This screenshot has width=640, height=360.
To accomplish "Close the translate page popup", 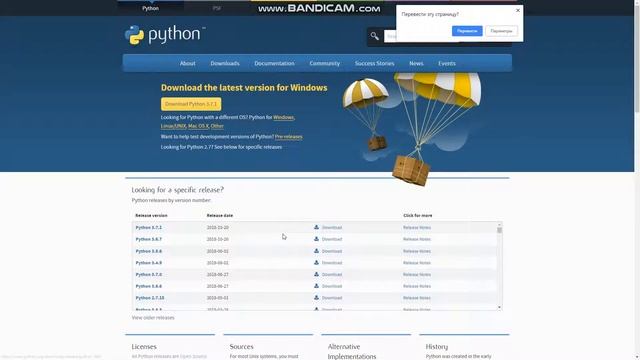I will pyautogui.click(x=518, y=10).
